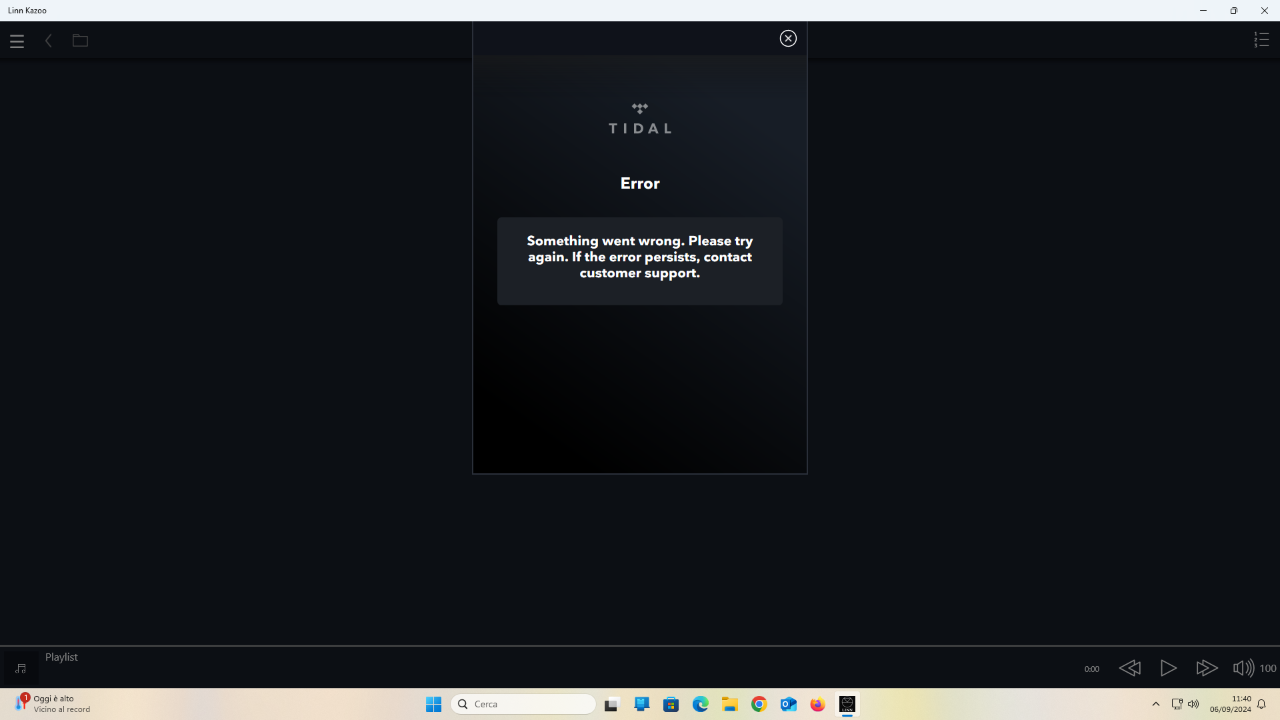This screenshot has width=1280, height=720.
Task: Open Microsoft Store from the taskbar
Action: 671,704
